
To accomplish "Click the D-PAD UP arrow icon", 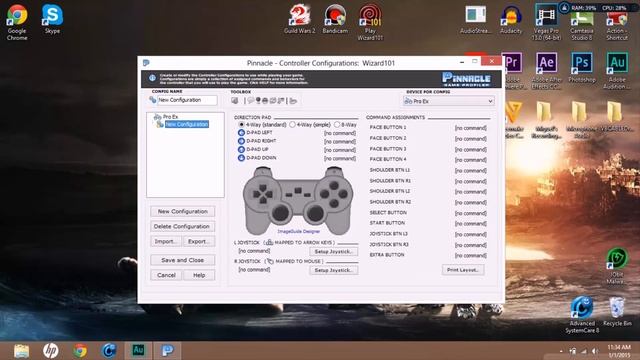I will pos(241,149).
